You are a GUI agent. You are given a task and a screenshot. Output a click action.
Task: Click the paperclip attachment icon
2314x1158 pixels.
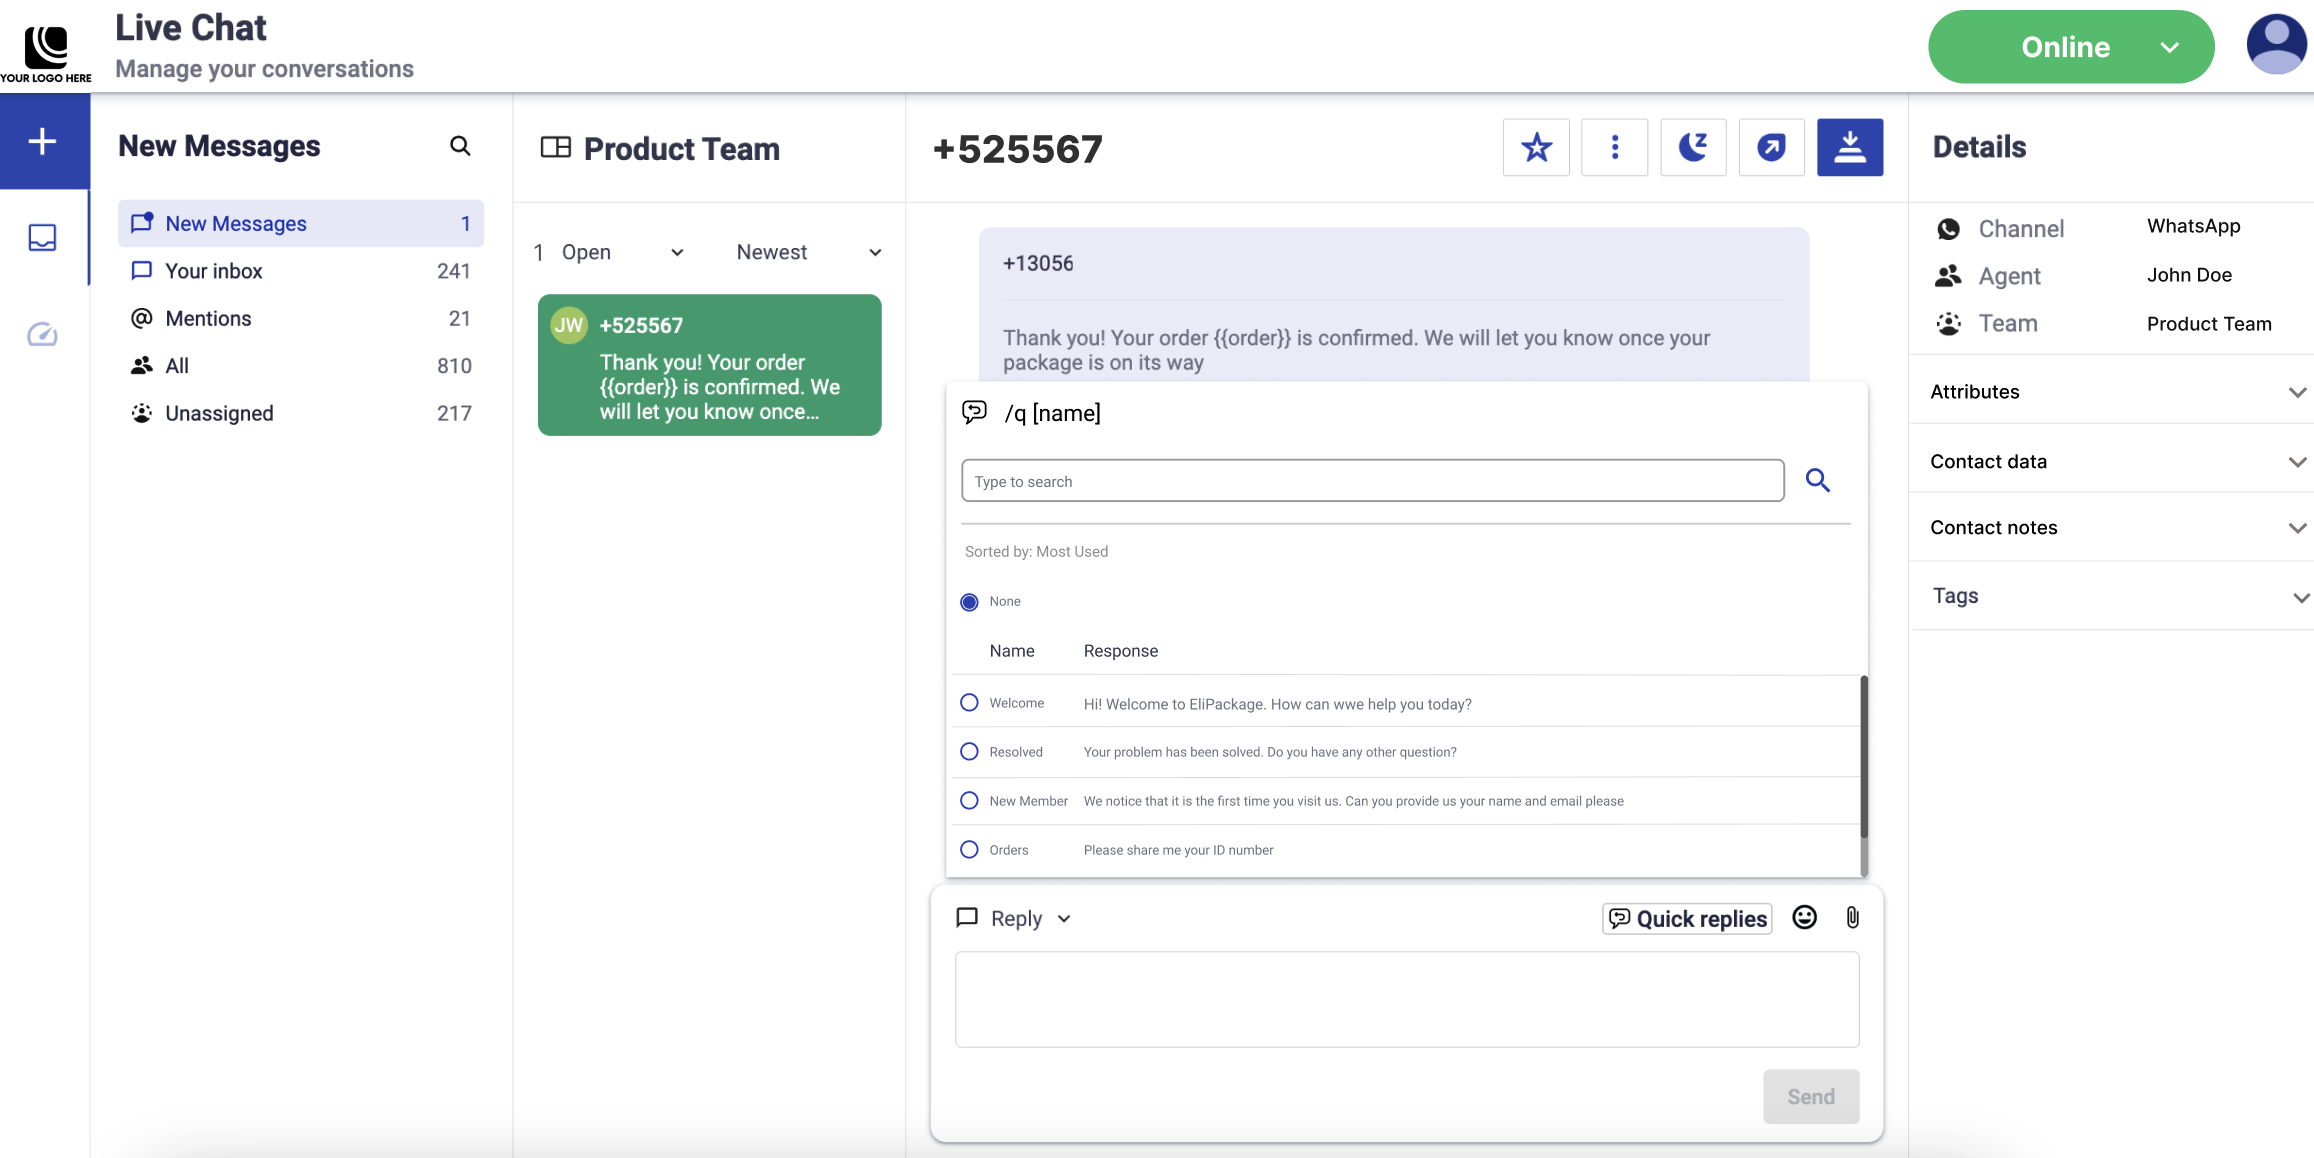click(x=1852, y=917)
